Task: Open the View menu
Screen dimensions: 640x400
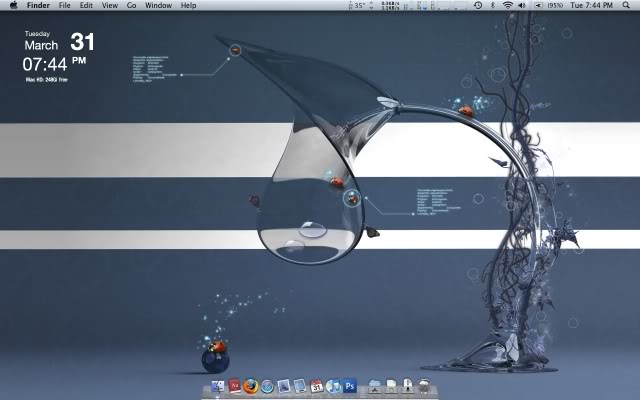Action: 110,5
